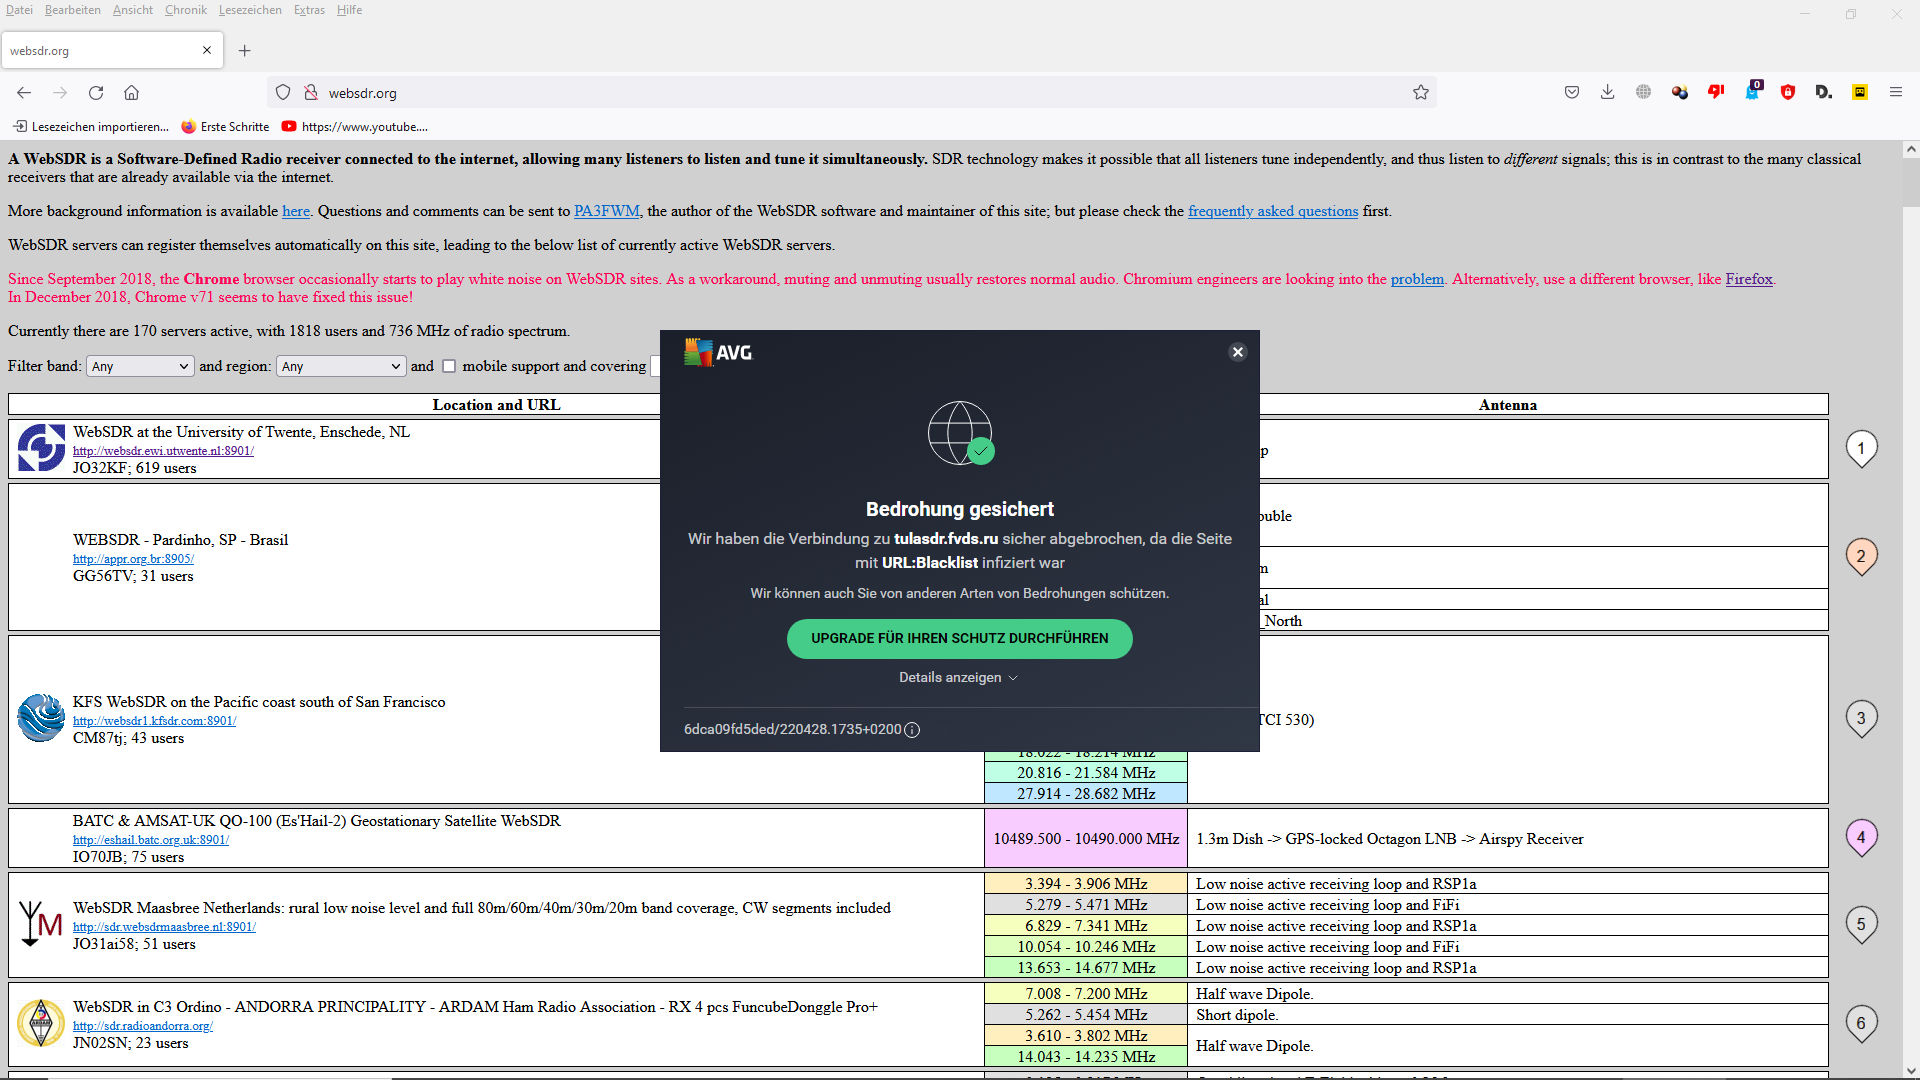Open the Pocket save button

coord(1572,92)
